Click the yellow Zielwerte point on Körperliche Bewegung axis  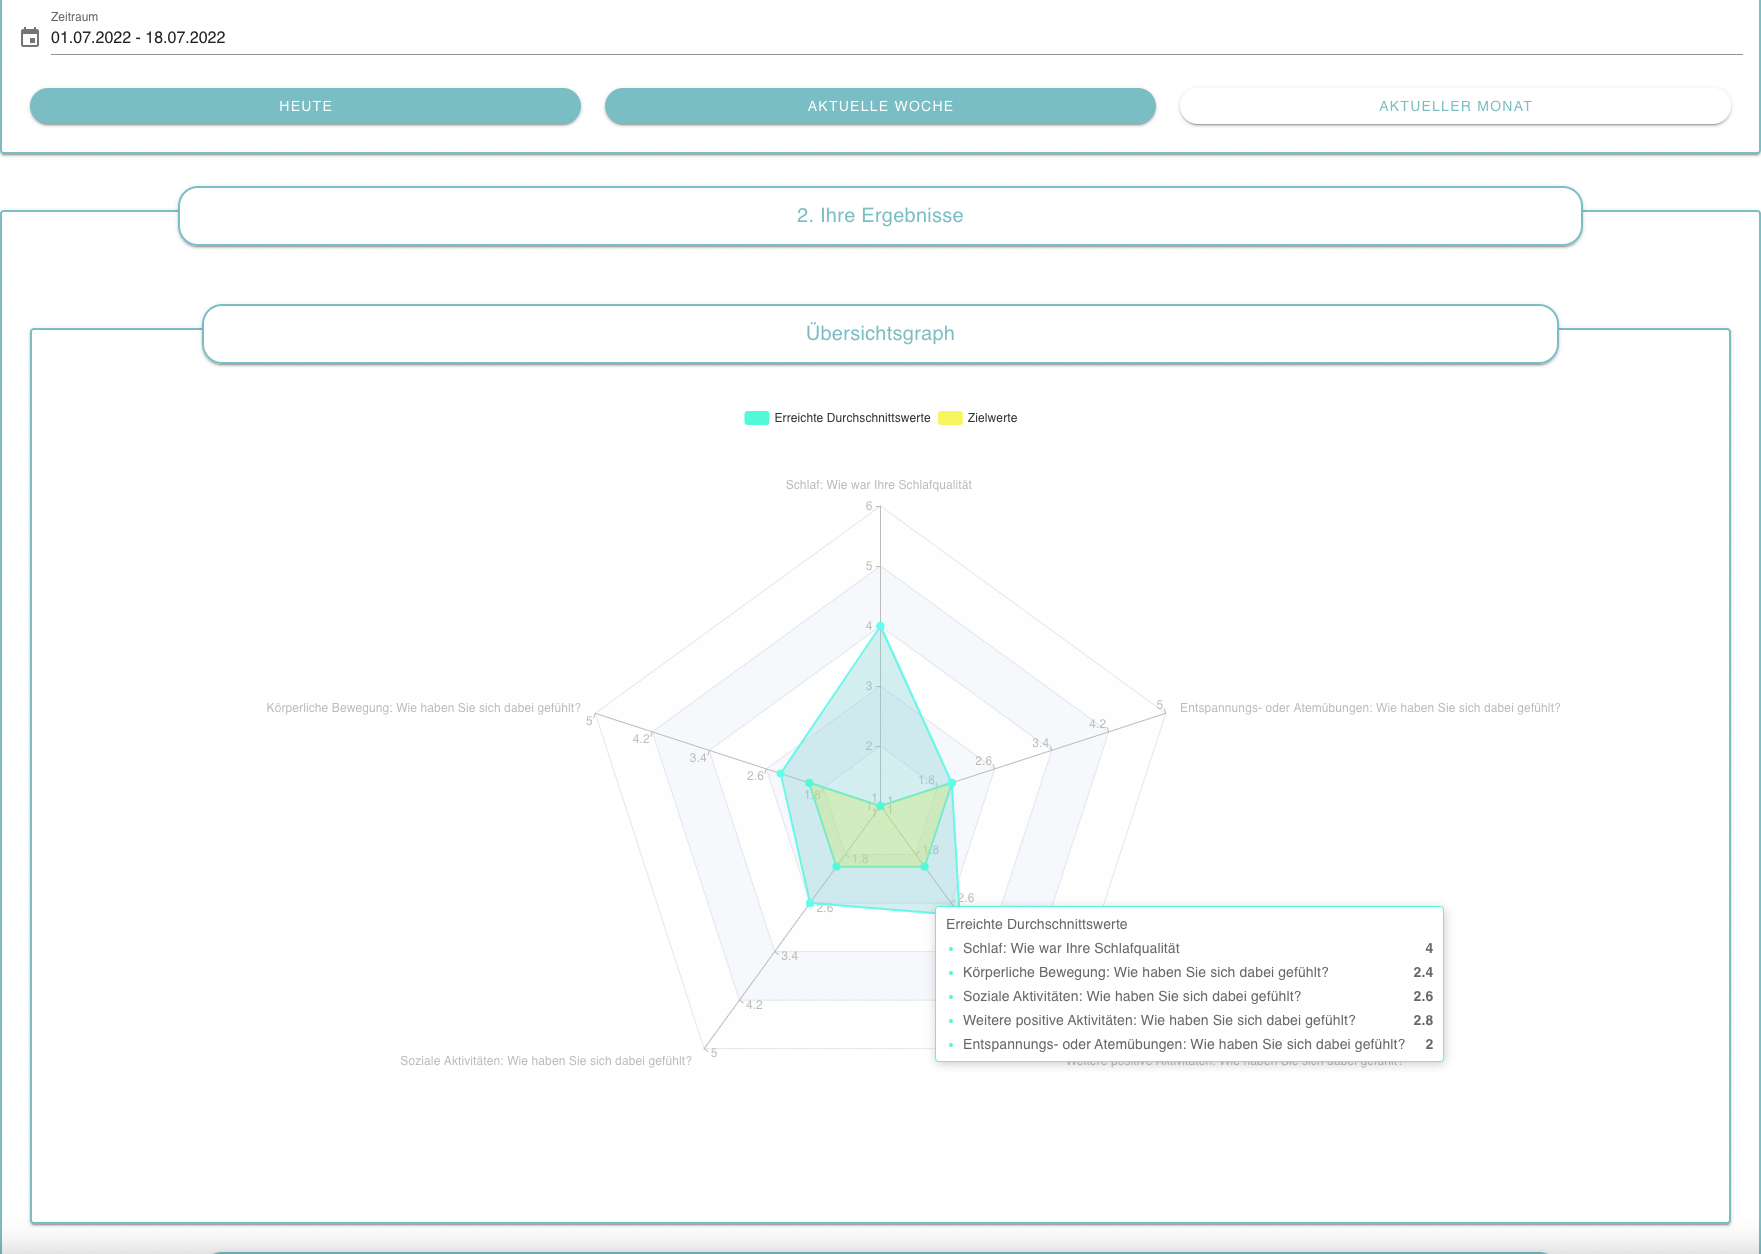pyautogui.click(x=809, y=783)
